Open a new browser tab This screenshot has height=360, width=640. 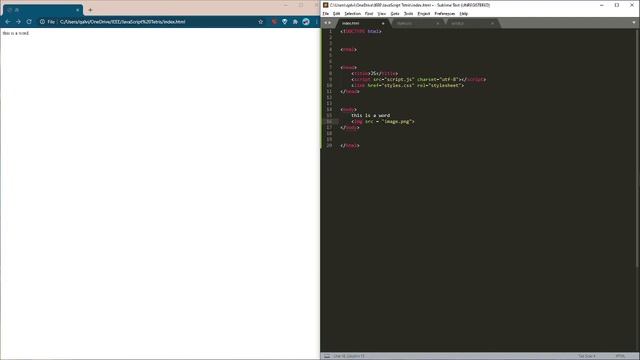pyautogui.click(x=90, y=10)
